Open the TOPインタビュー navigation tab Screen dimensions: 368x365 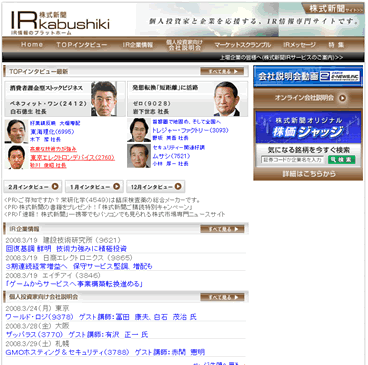tap(82, 44)
